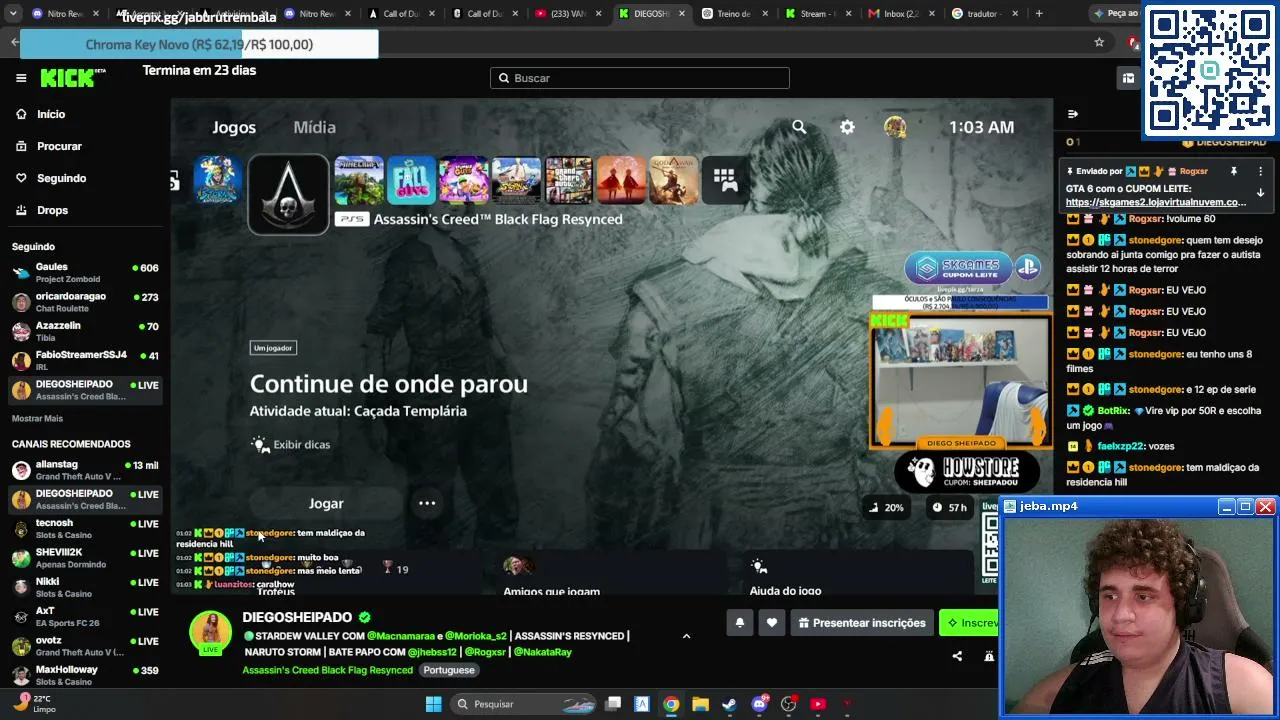
Task: Open the pinned message three-dot menu
Action: point(1260,171)
